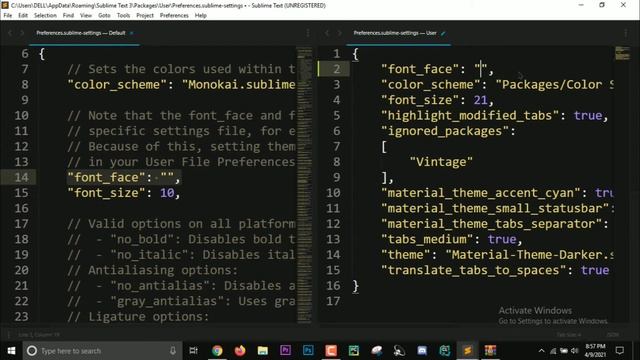Go to previous tab in right pane
Screen dimensions: 640x360
pos(327,33)
